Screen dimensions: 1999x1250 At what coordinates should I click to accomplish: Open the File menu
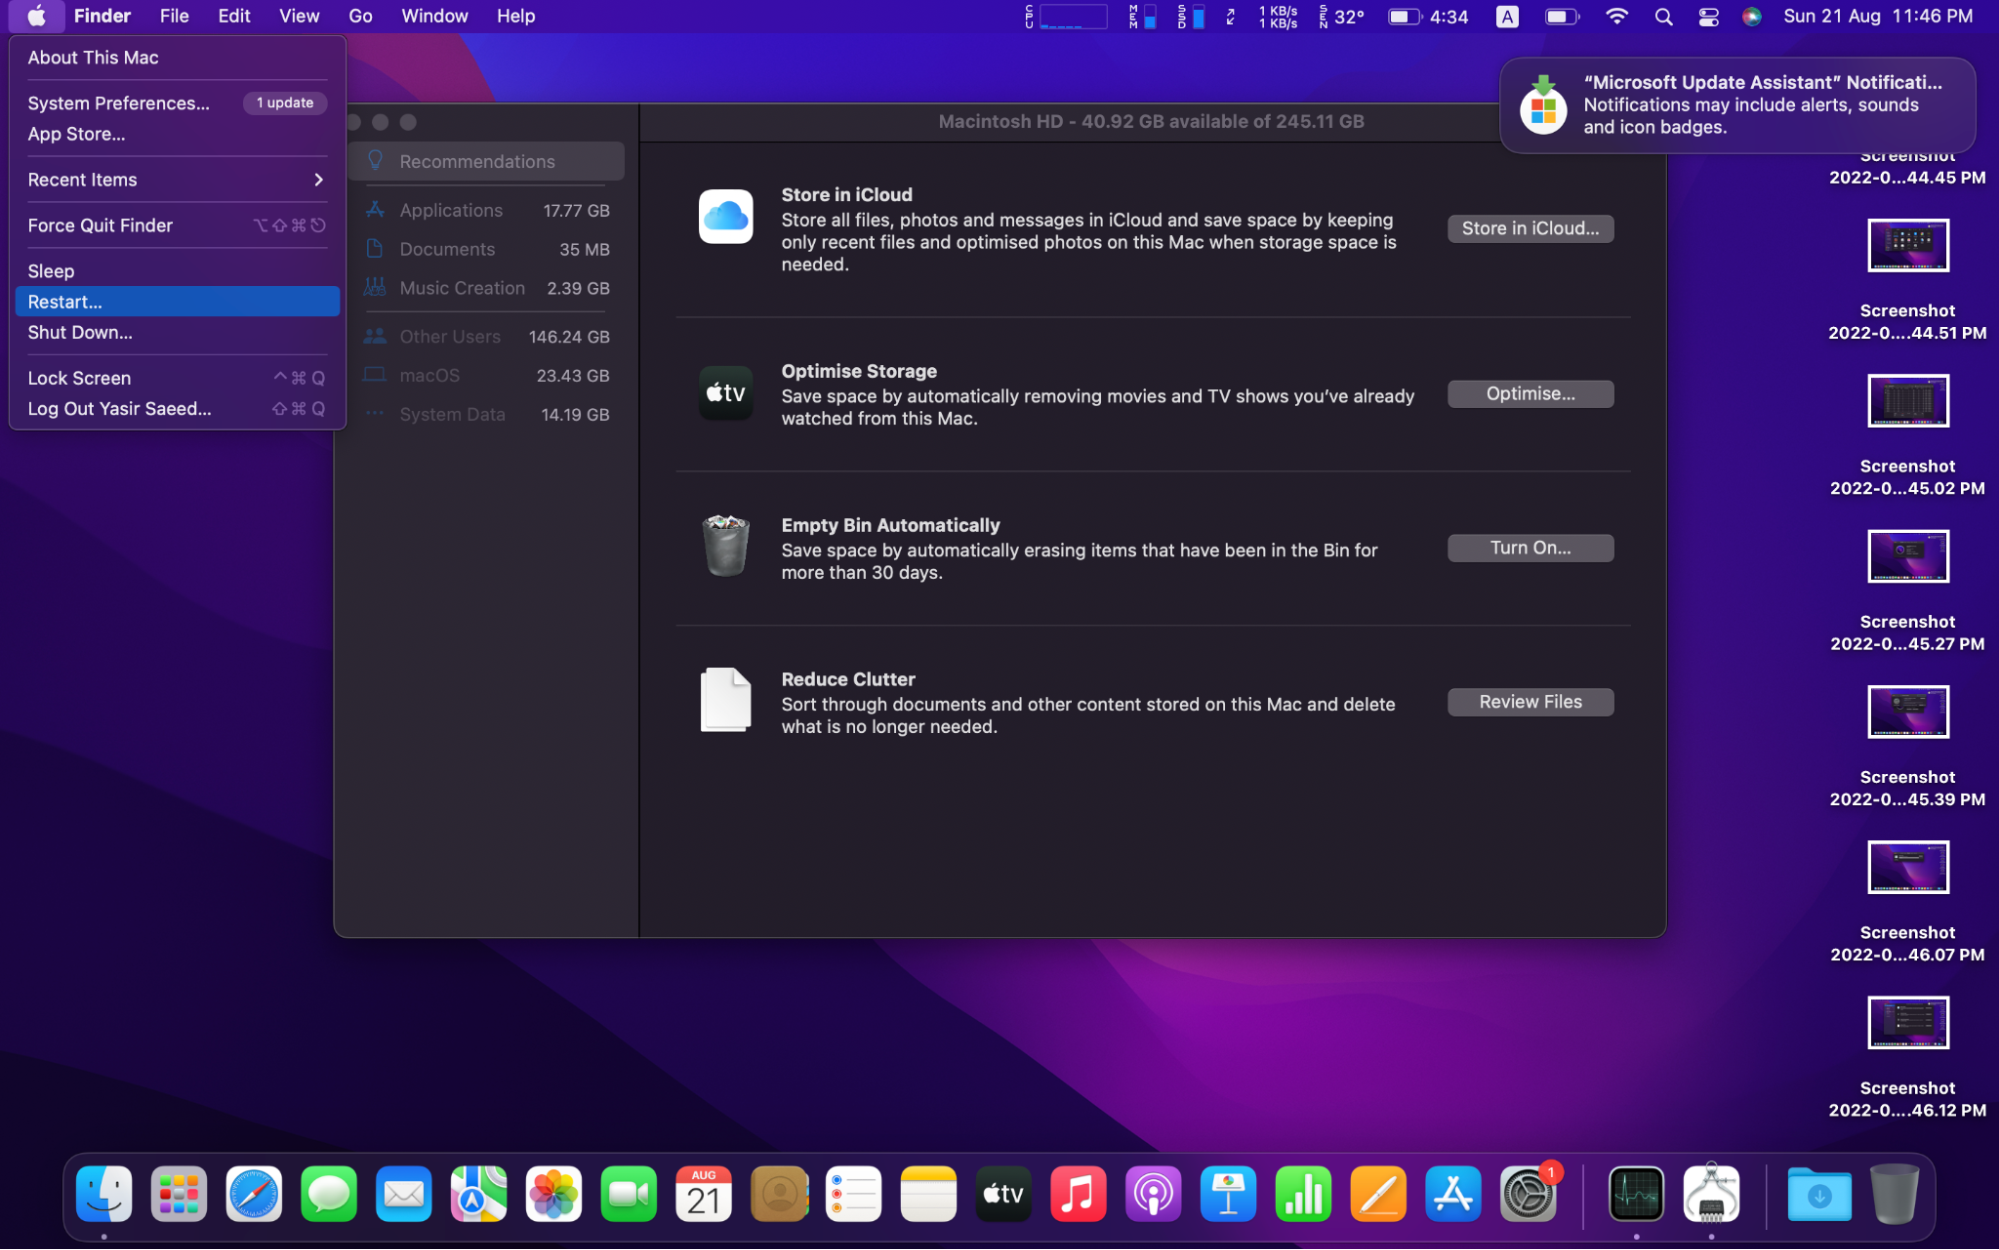174,16
